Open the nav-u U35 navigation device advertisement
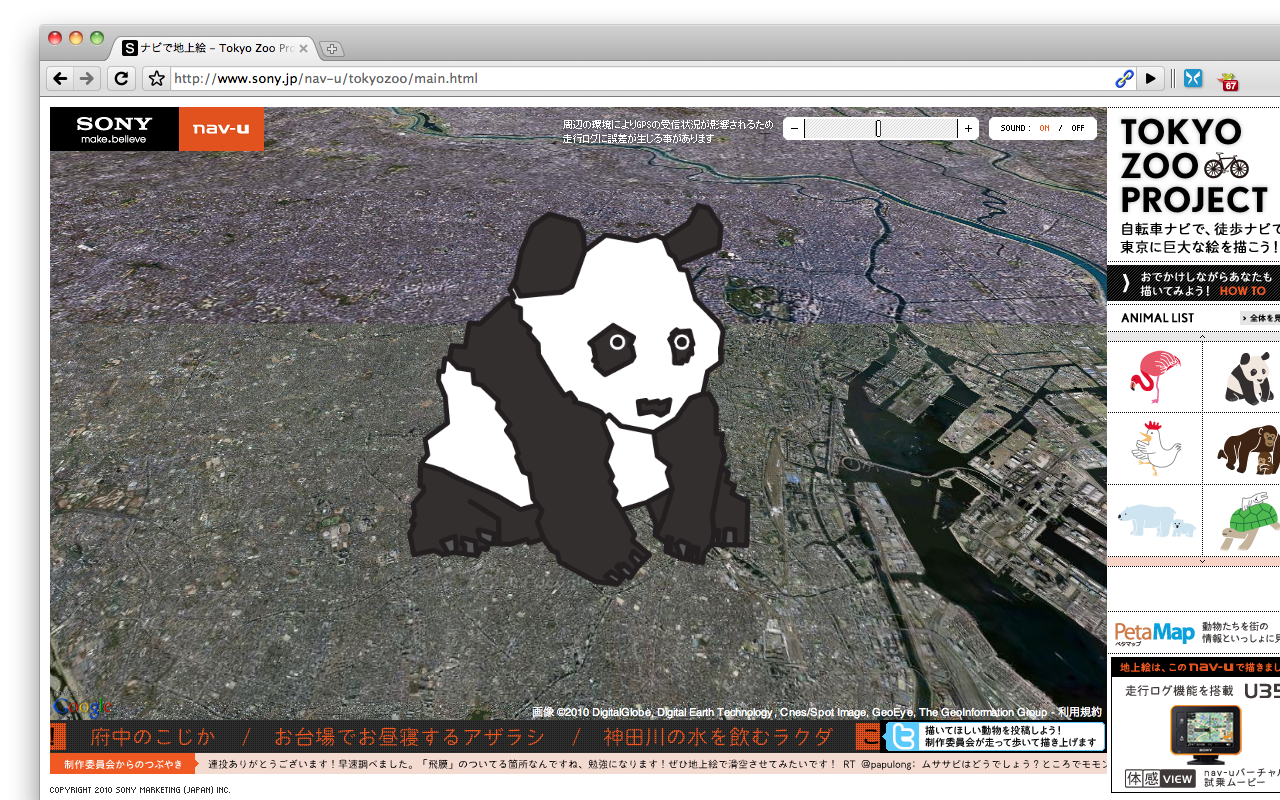The height and width of the screenshot is (800, 1280). pos(1197,724)
